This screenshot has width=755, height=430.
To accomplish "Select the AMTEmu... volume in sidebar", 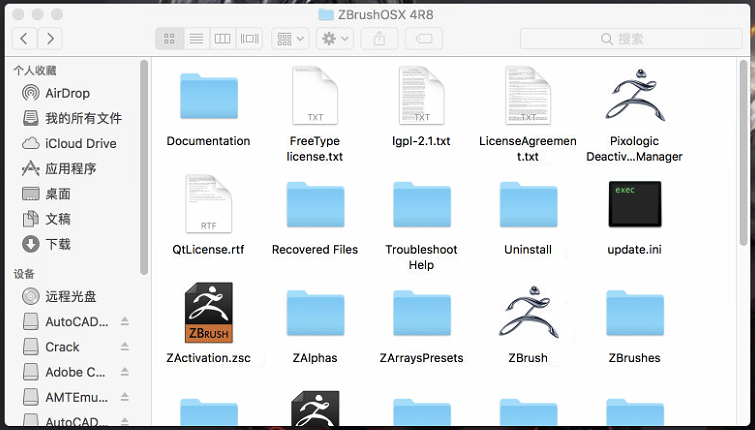I will pyautogui.click(x=65, y=397).
